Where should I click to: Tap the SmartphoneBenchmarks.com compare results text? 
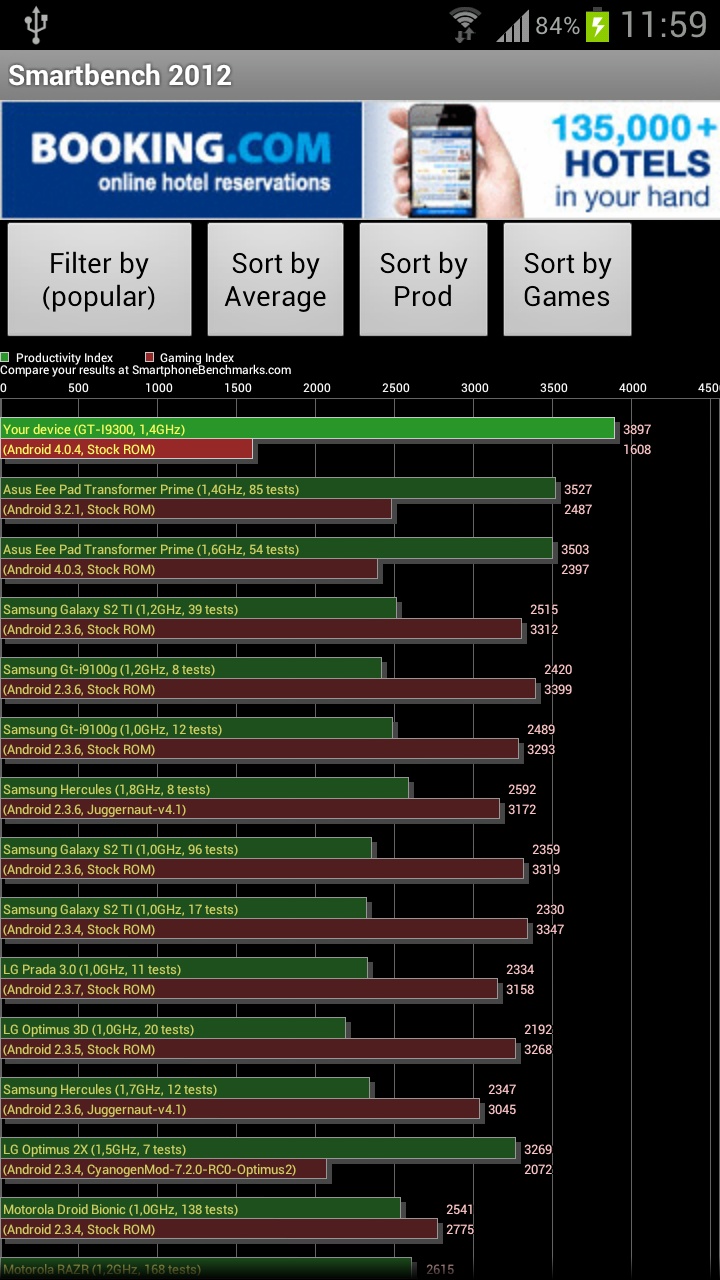[145, 370]
